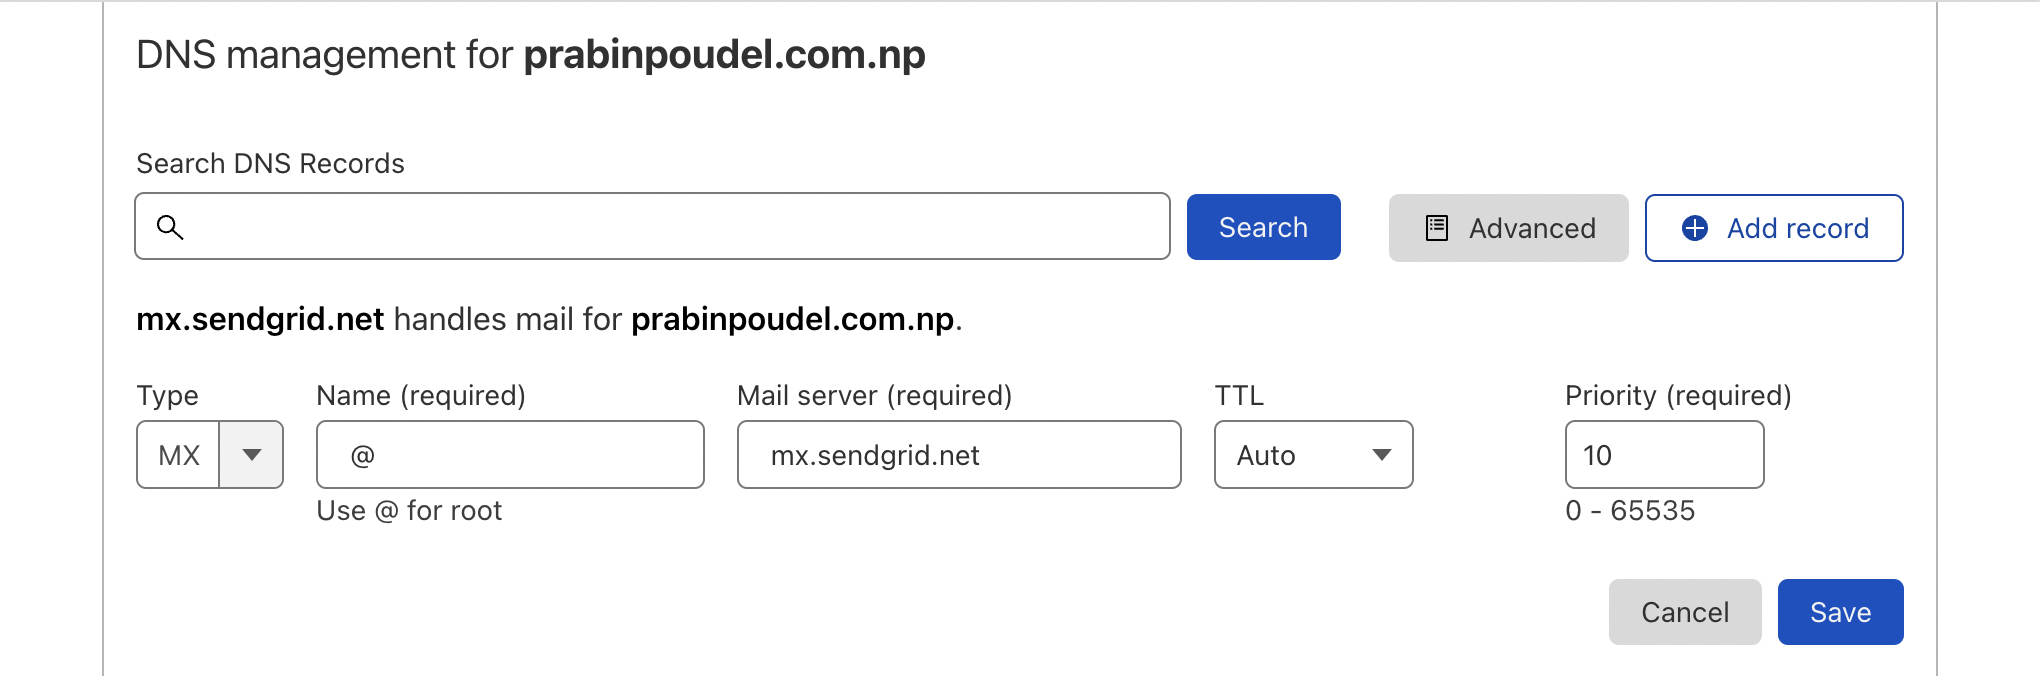Click the Advanced button
Viewport: 2040px width, 676px height.
tap(1508, 228)
